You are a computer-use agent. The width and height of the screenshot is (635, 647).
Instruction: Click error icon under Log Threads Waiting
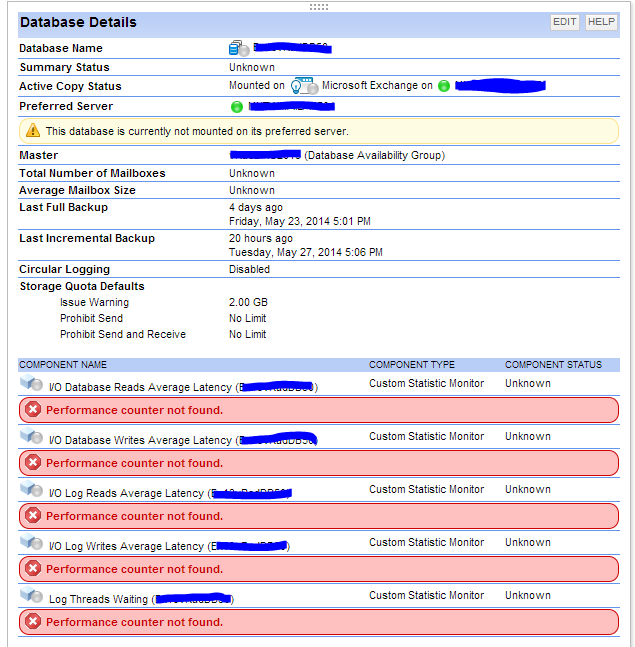pos(33,621)
